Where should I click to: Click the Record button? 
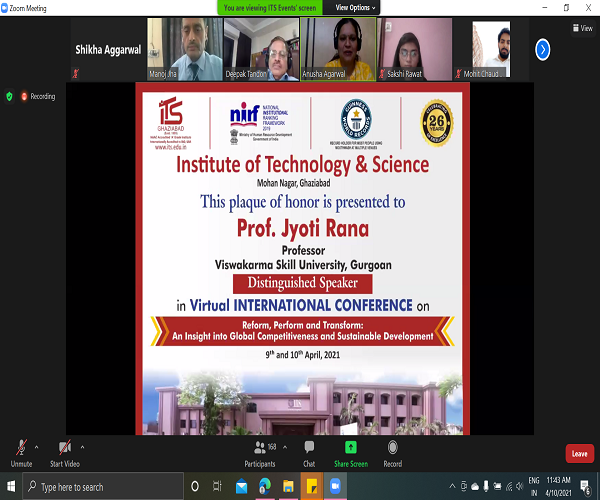[x=393, y=454]
